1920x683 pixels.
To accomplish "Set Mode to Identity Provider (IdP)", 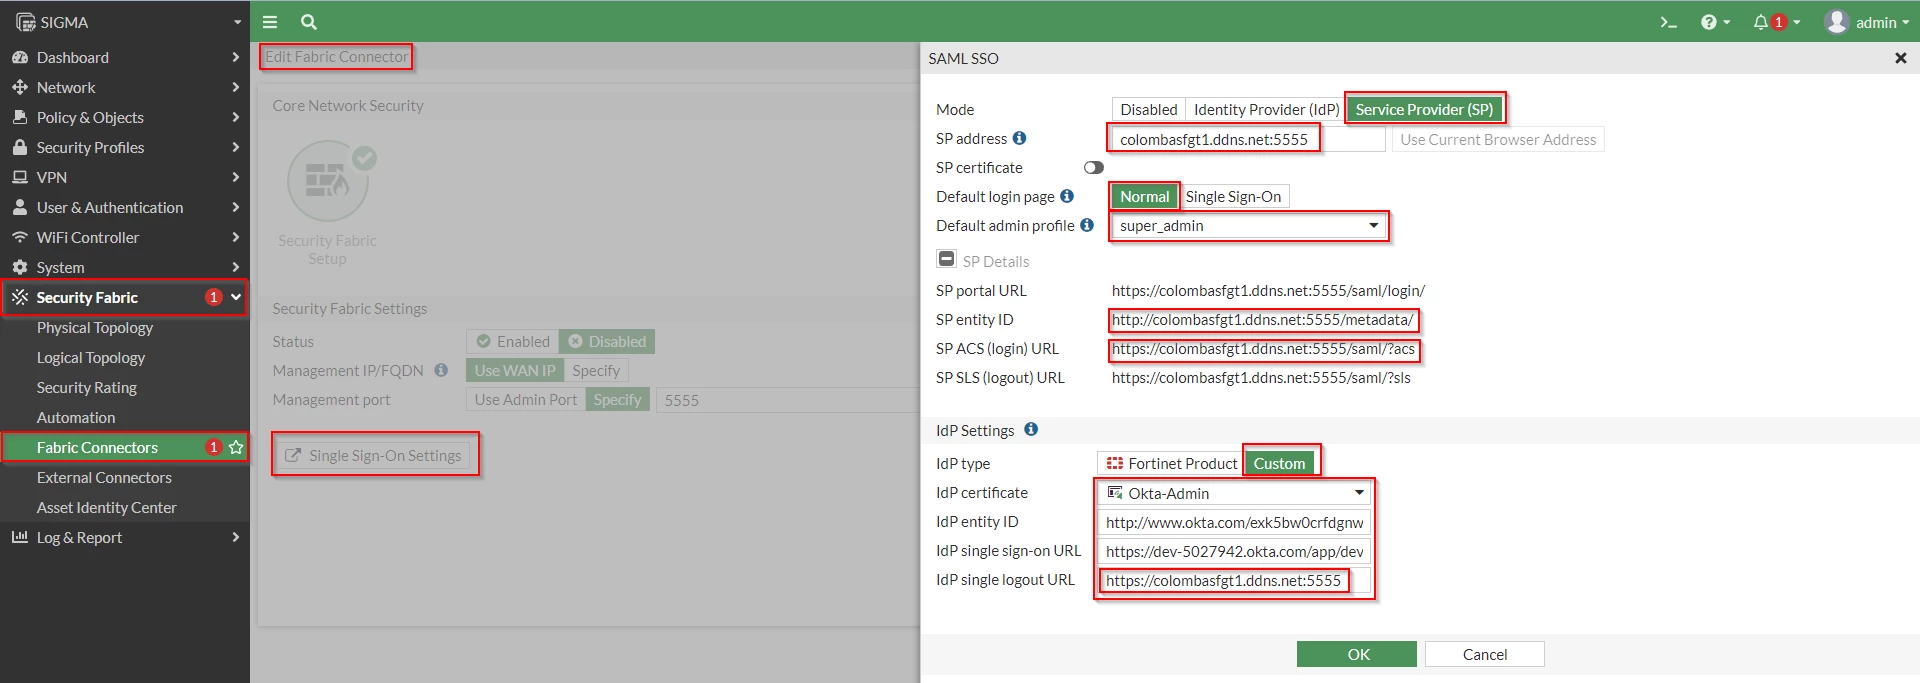I will 1266,110.
